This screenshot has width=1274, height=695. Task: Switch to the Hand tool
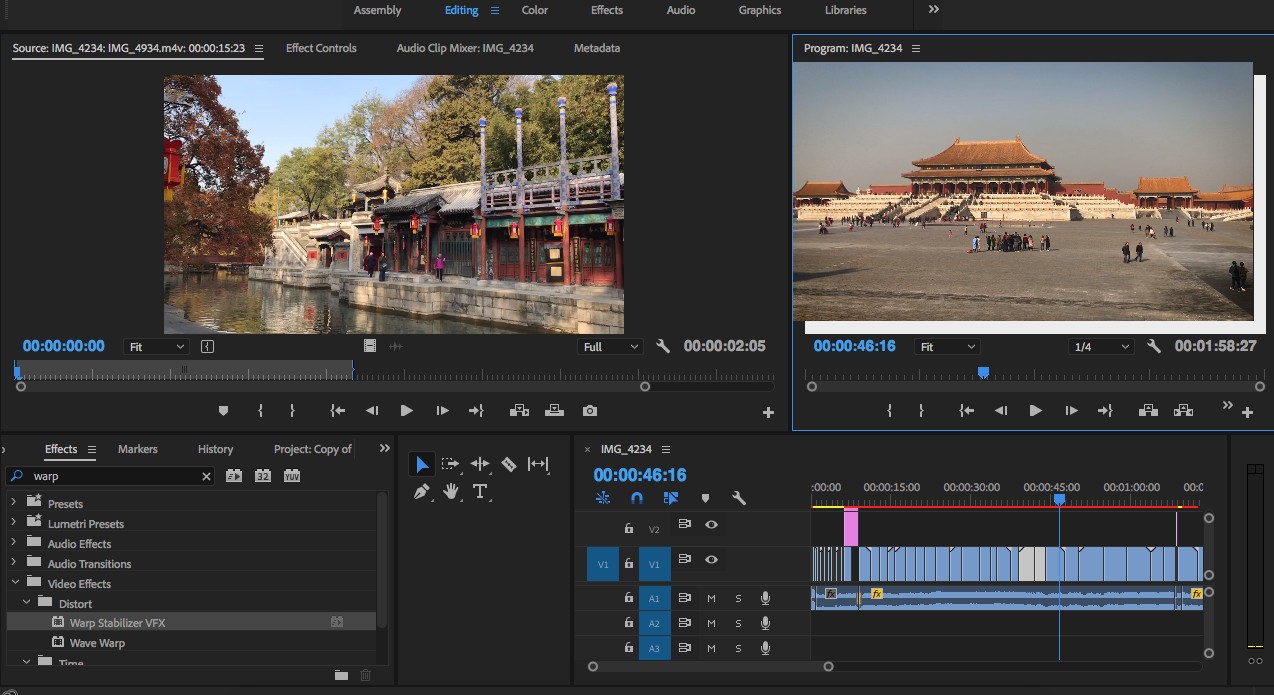coord(451,491)
